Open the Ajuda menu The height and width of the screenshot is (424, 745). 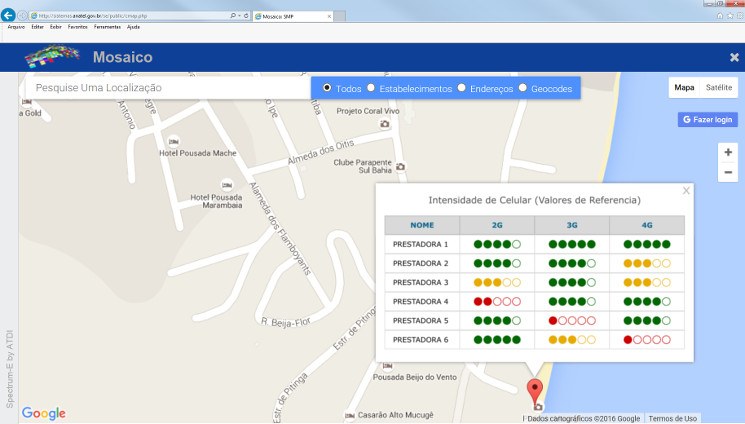[x=134, y=27]
